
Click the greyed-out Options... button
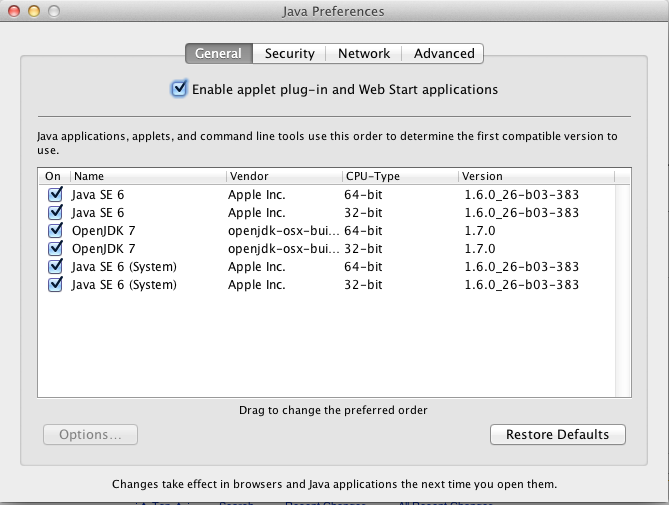tap(90, 434)
